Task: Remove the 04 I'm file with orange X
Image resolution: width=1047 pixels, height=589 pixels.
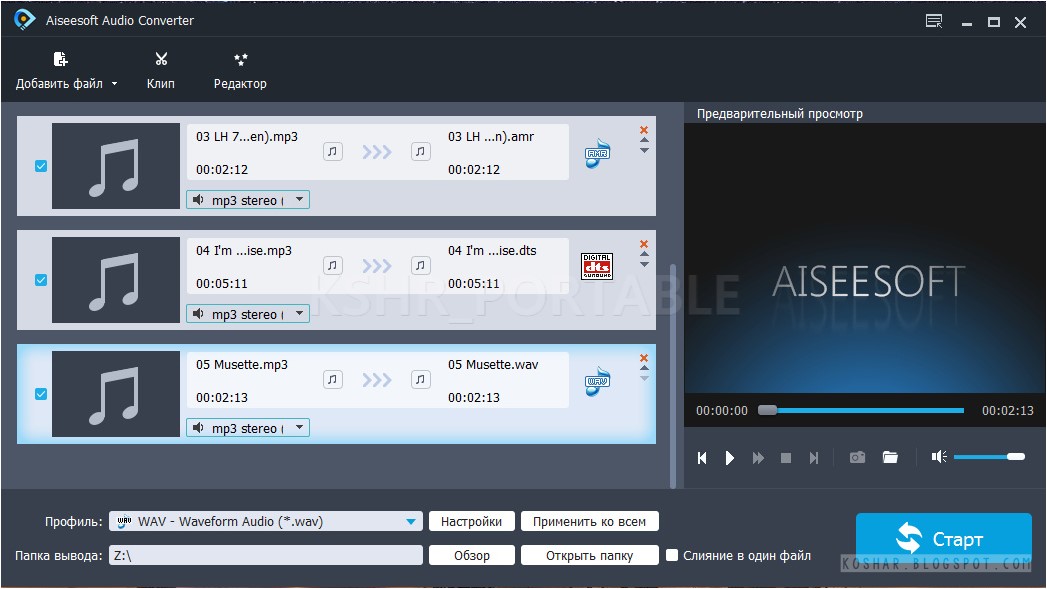Action: click(644, 244)
